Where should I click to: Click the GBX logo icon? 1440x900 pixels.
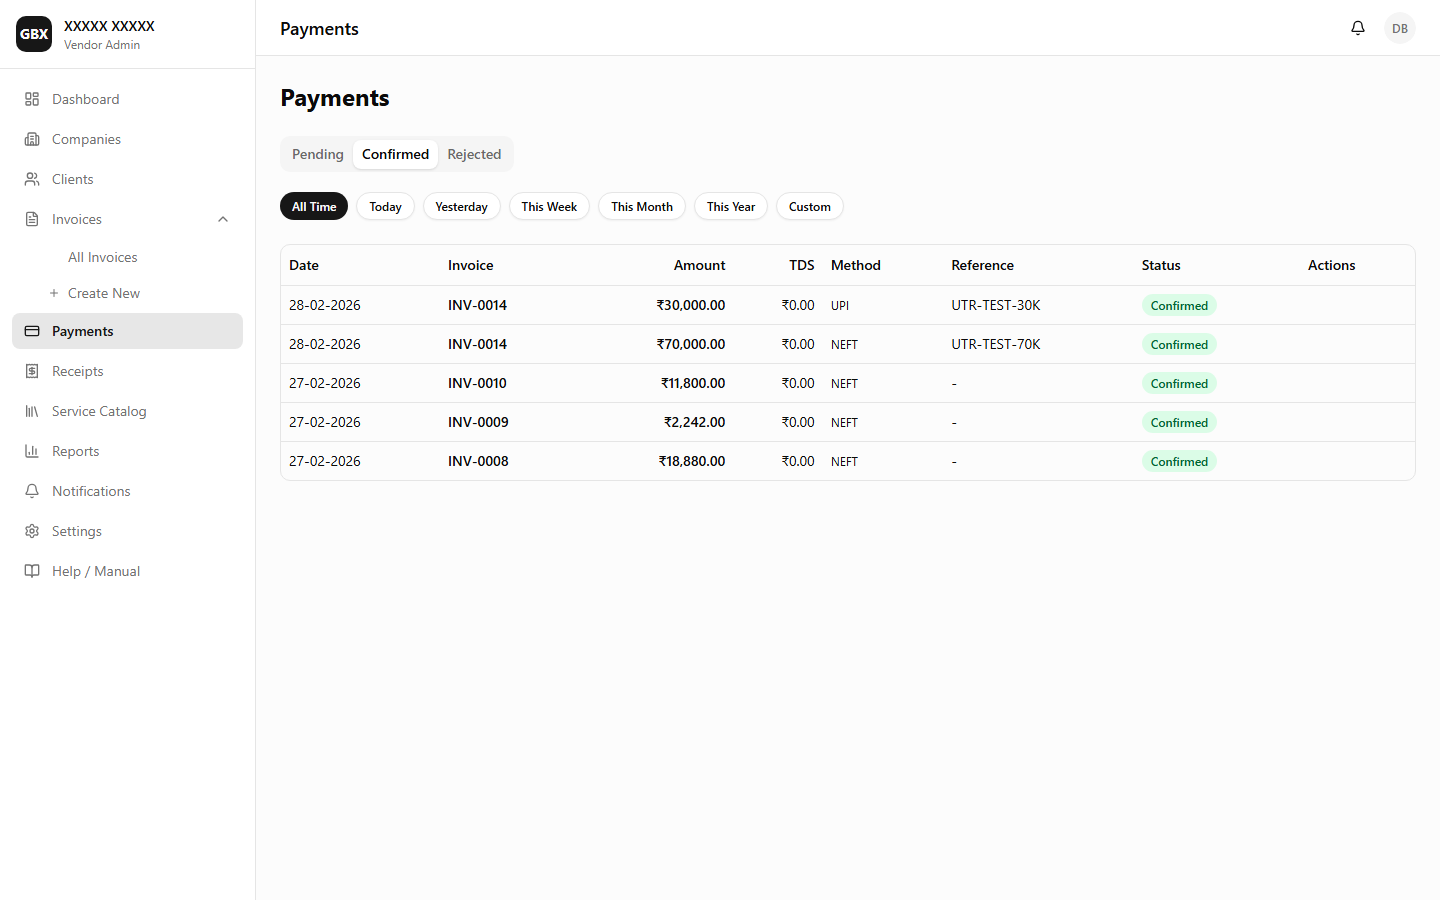(34, 34)
